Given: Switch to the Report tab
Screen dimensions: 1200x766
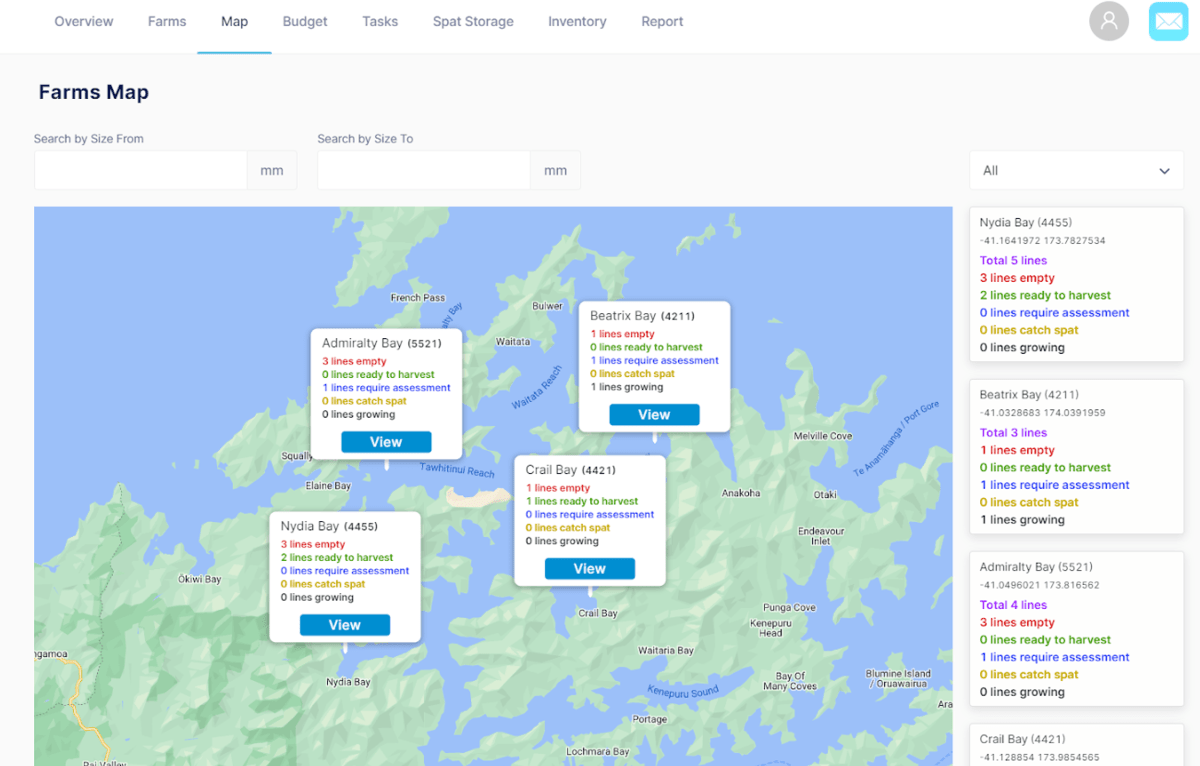Looking at the screenshot, I should 662,21.
